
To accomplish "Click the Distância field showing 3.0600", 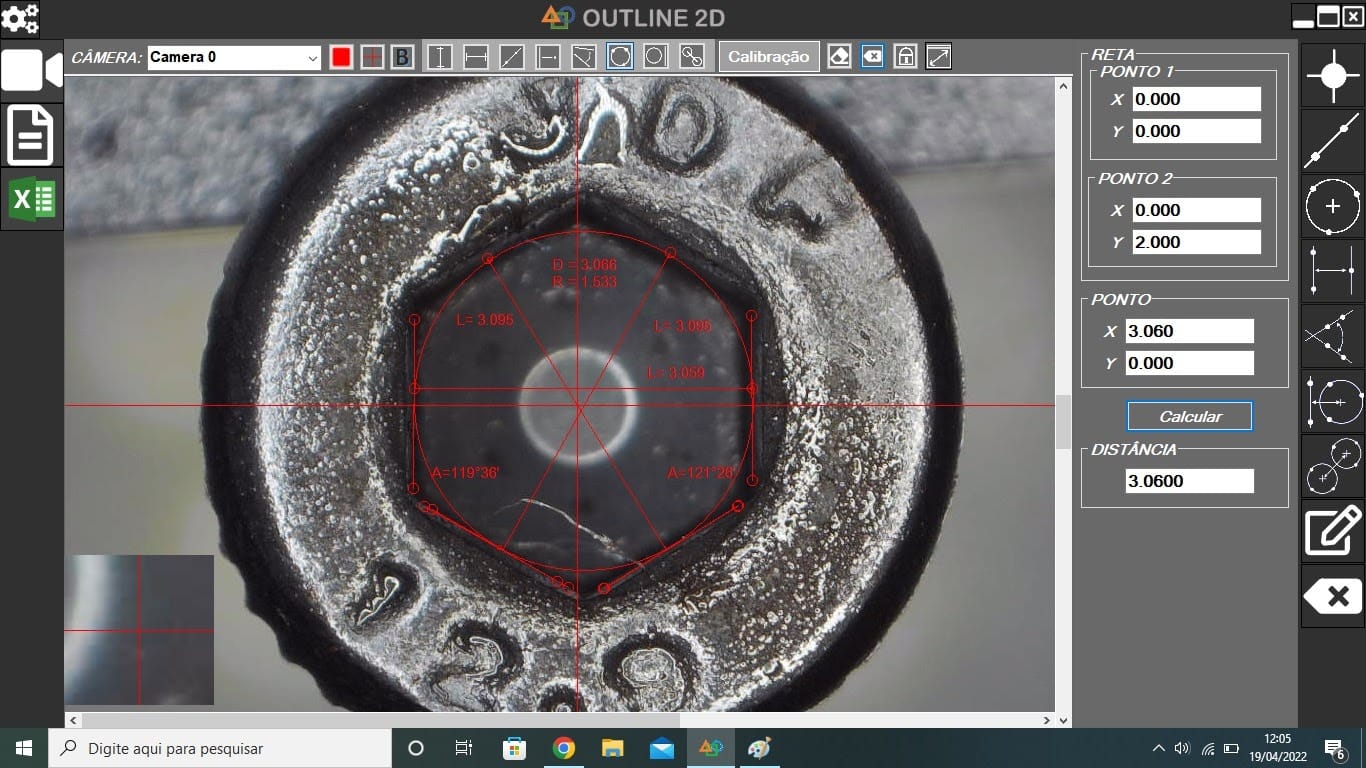I will click(1190, 481).
